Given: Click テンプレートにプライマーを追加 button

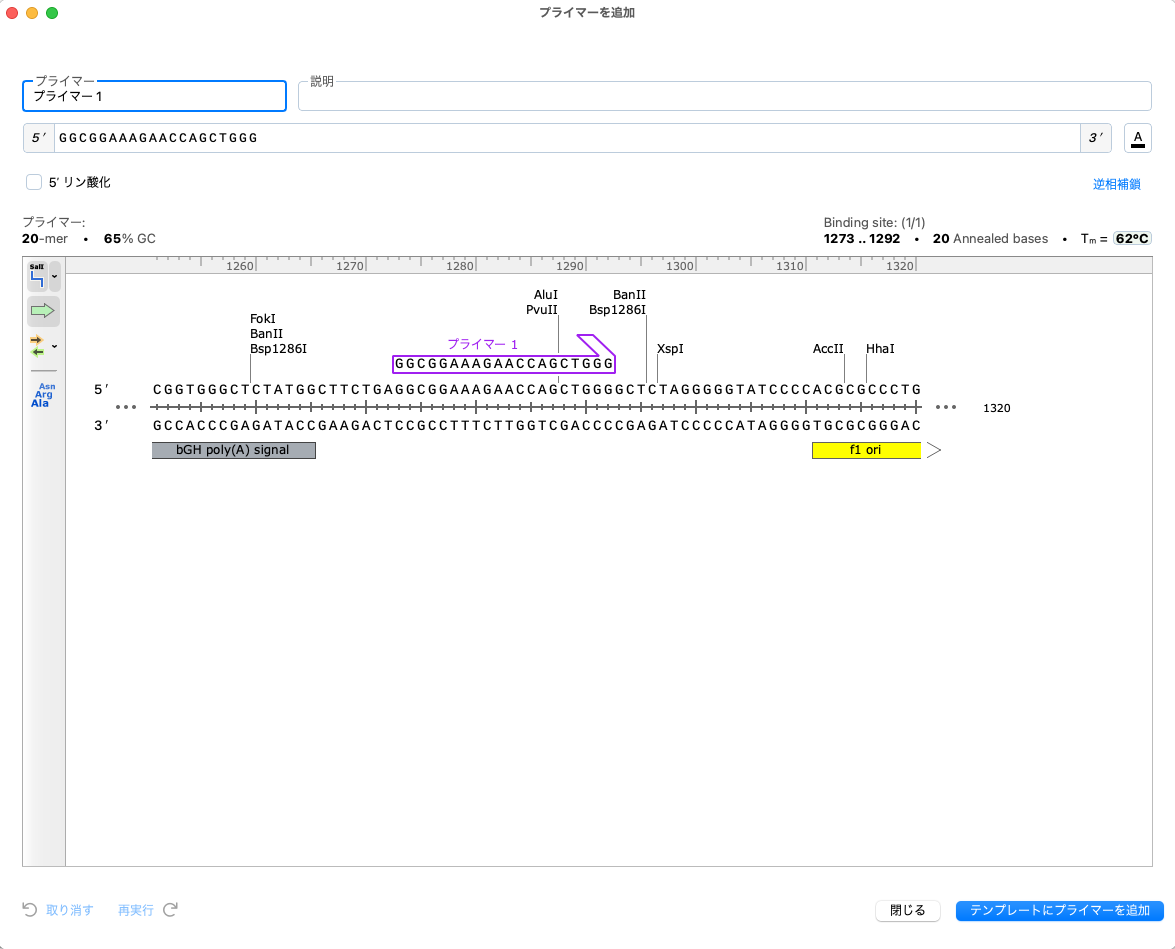Looking at the screenshot, I should point(1059,911).
